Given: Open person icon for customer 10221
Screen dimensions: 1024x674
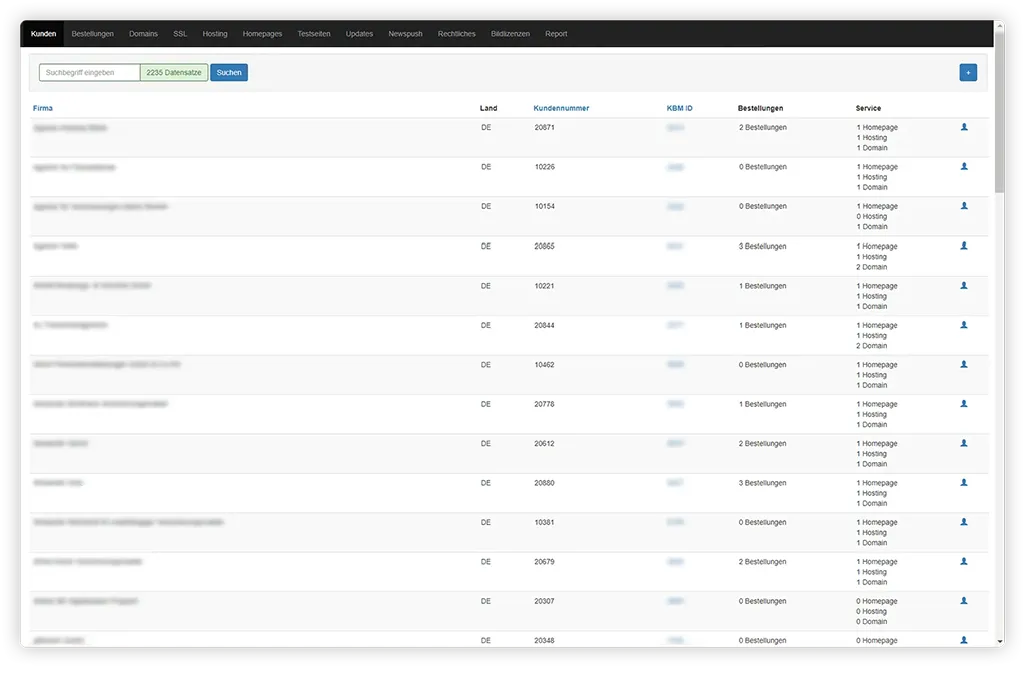Looking at the screenshot, I should 964,285.
